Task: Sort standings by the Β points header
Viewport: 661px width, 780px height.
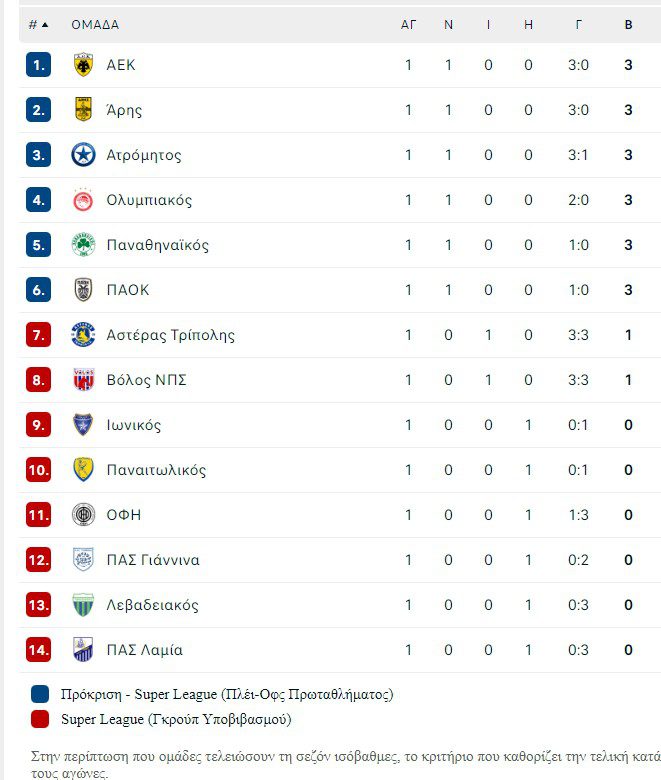Action: coord(628,24)
